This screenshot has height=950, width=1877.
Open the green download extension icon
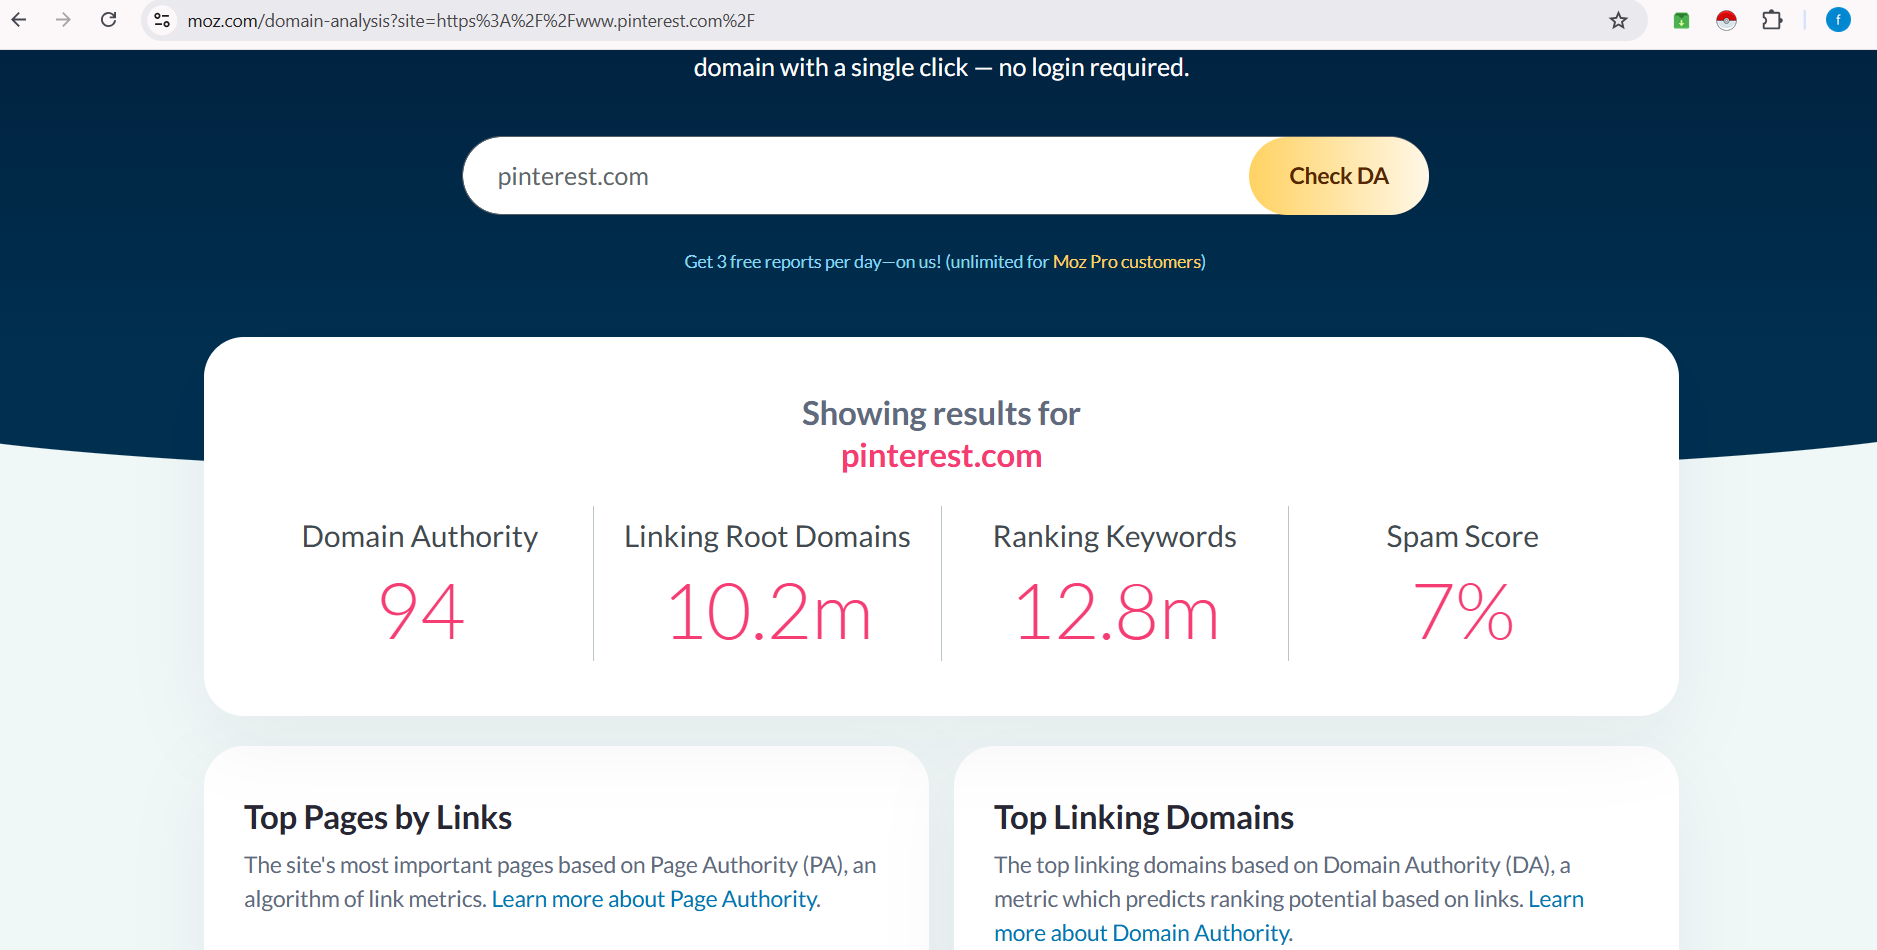click(1681, 20)
